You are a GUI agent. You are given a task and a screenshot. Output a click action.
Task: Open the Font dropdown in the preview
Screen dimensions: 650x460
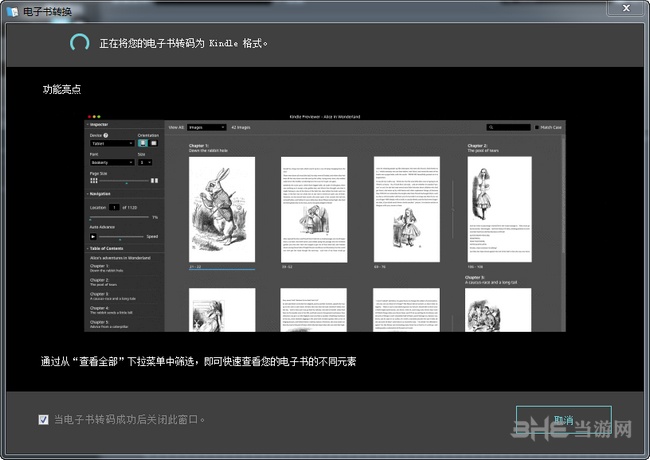(x=112, y=162)
